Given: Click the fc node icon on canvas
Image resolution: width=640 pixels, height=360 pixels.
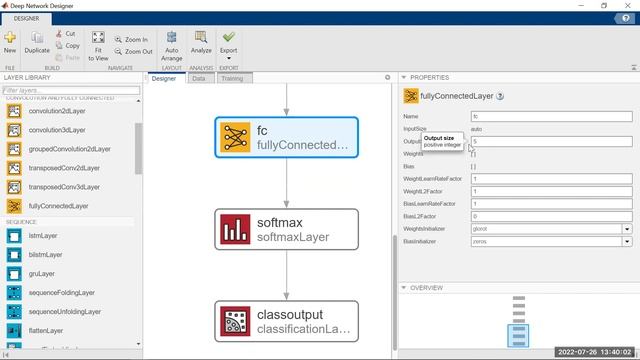Looking at the screenshot, I should tap(235, 137).
